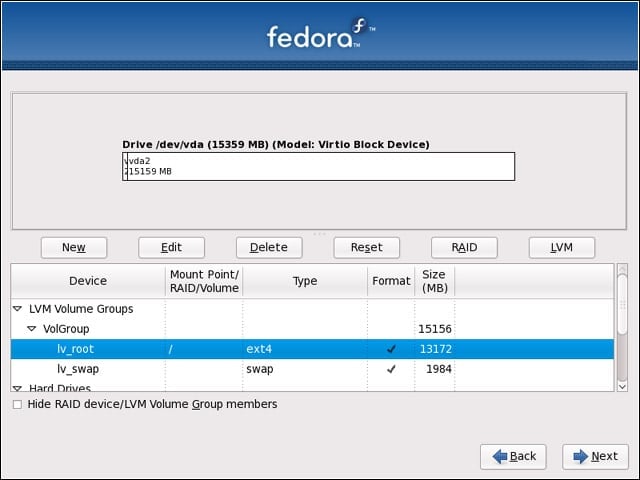Click the Fedora logo in the header
Viewport: 640px width, 480px height.
[x=321, y=33]
